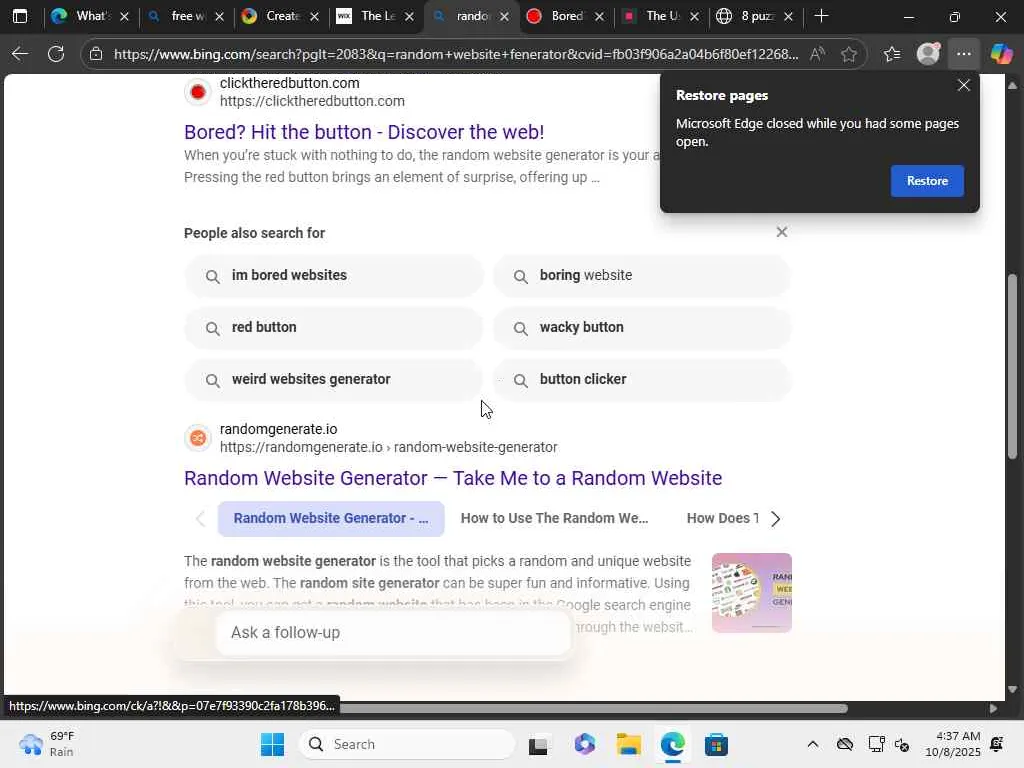This screenshot has width=1024, height=768.
Task: Go back to the previous page
Action: click(x=20, y=54)
